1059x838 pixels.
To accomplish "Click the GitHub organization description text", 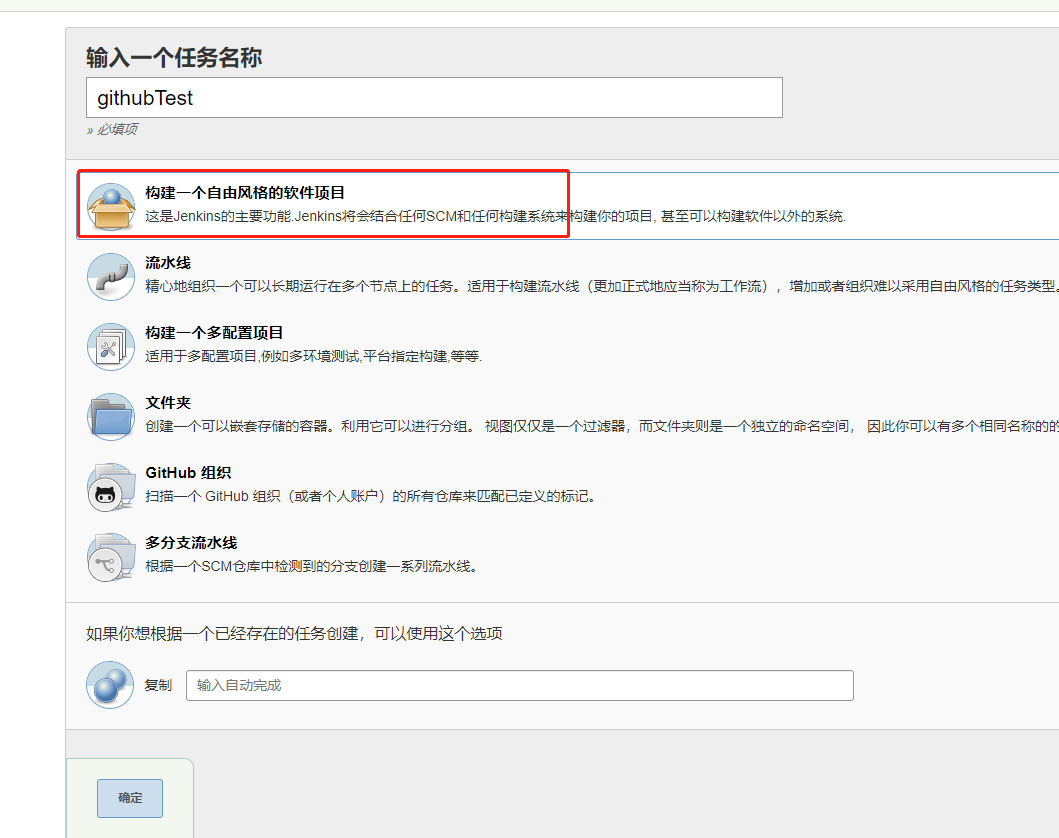I will 370,496.
